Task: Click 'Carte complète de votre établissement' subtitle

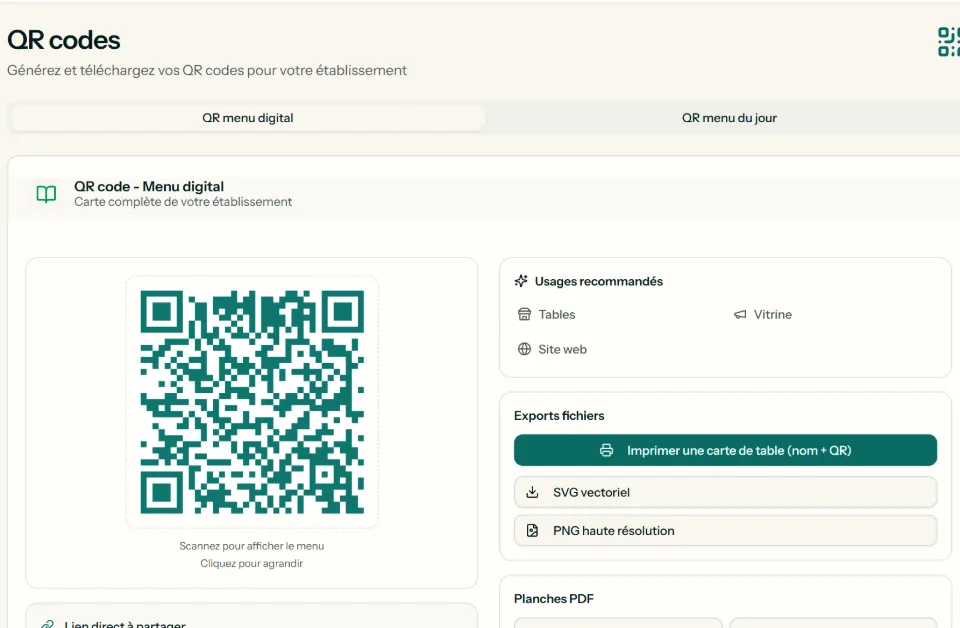Action: pos(183,202)
